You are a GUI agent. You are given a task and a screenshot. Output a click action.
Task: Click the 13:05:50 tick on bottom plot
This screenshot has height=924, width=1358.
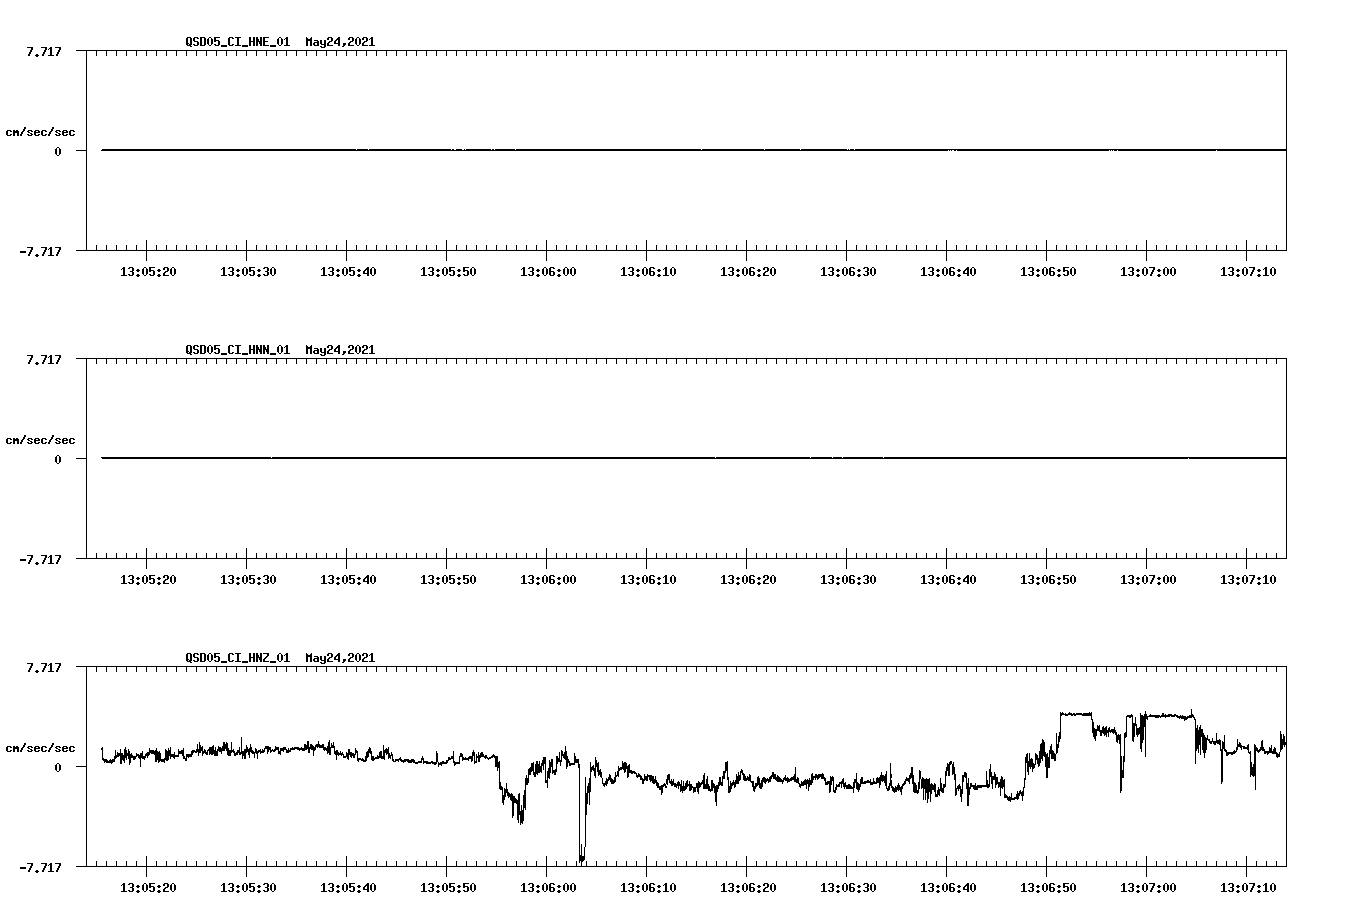point(447,886)
